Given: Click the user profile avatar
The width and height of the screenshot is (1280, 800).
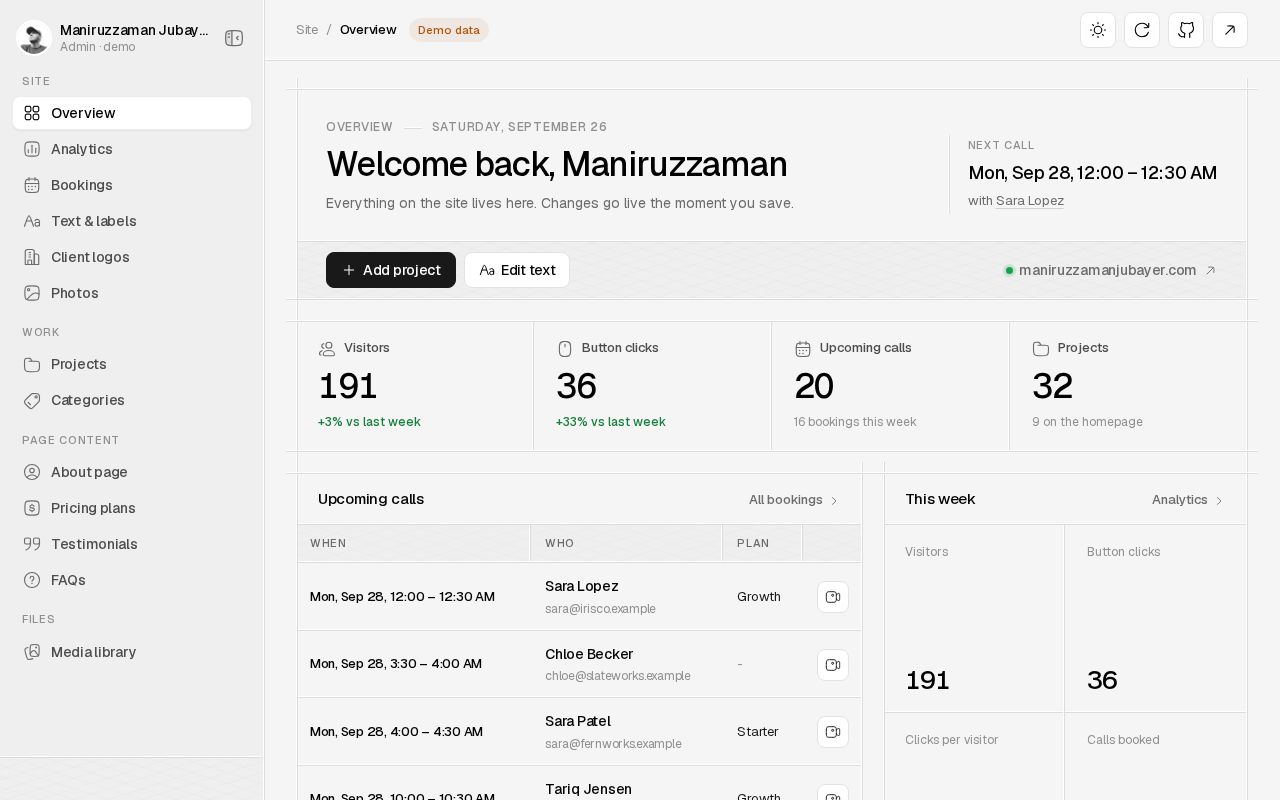Looking at the screenshot, I should 34,38.
